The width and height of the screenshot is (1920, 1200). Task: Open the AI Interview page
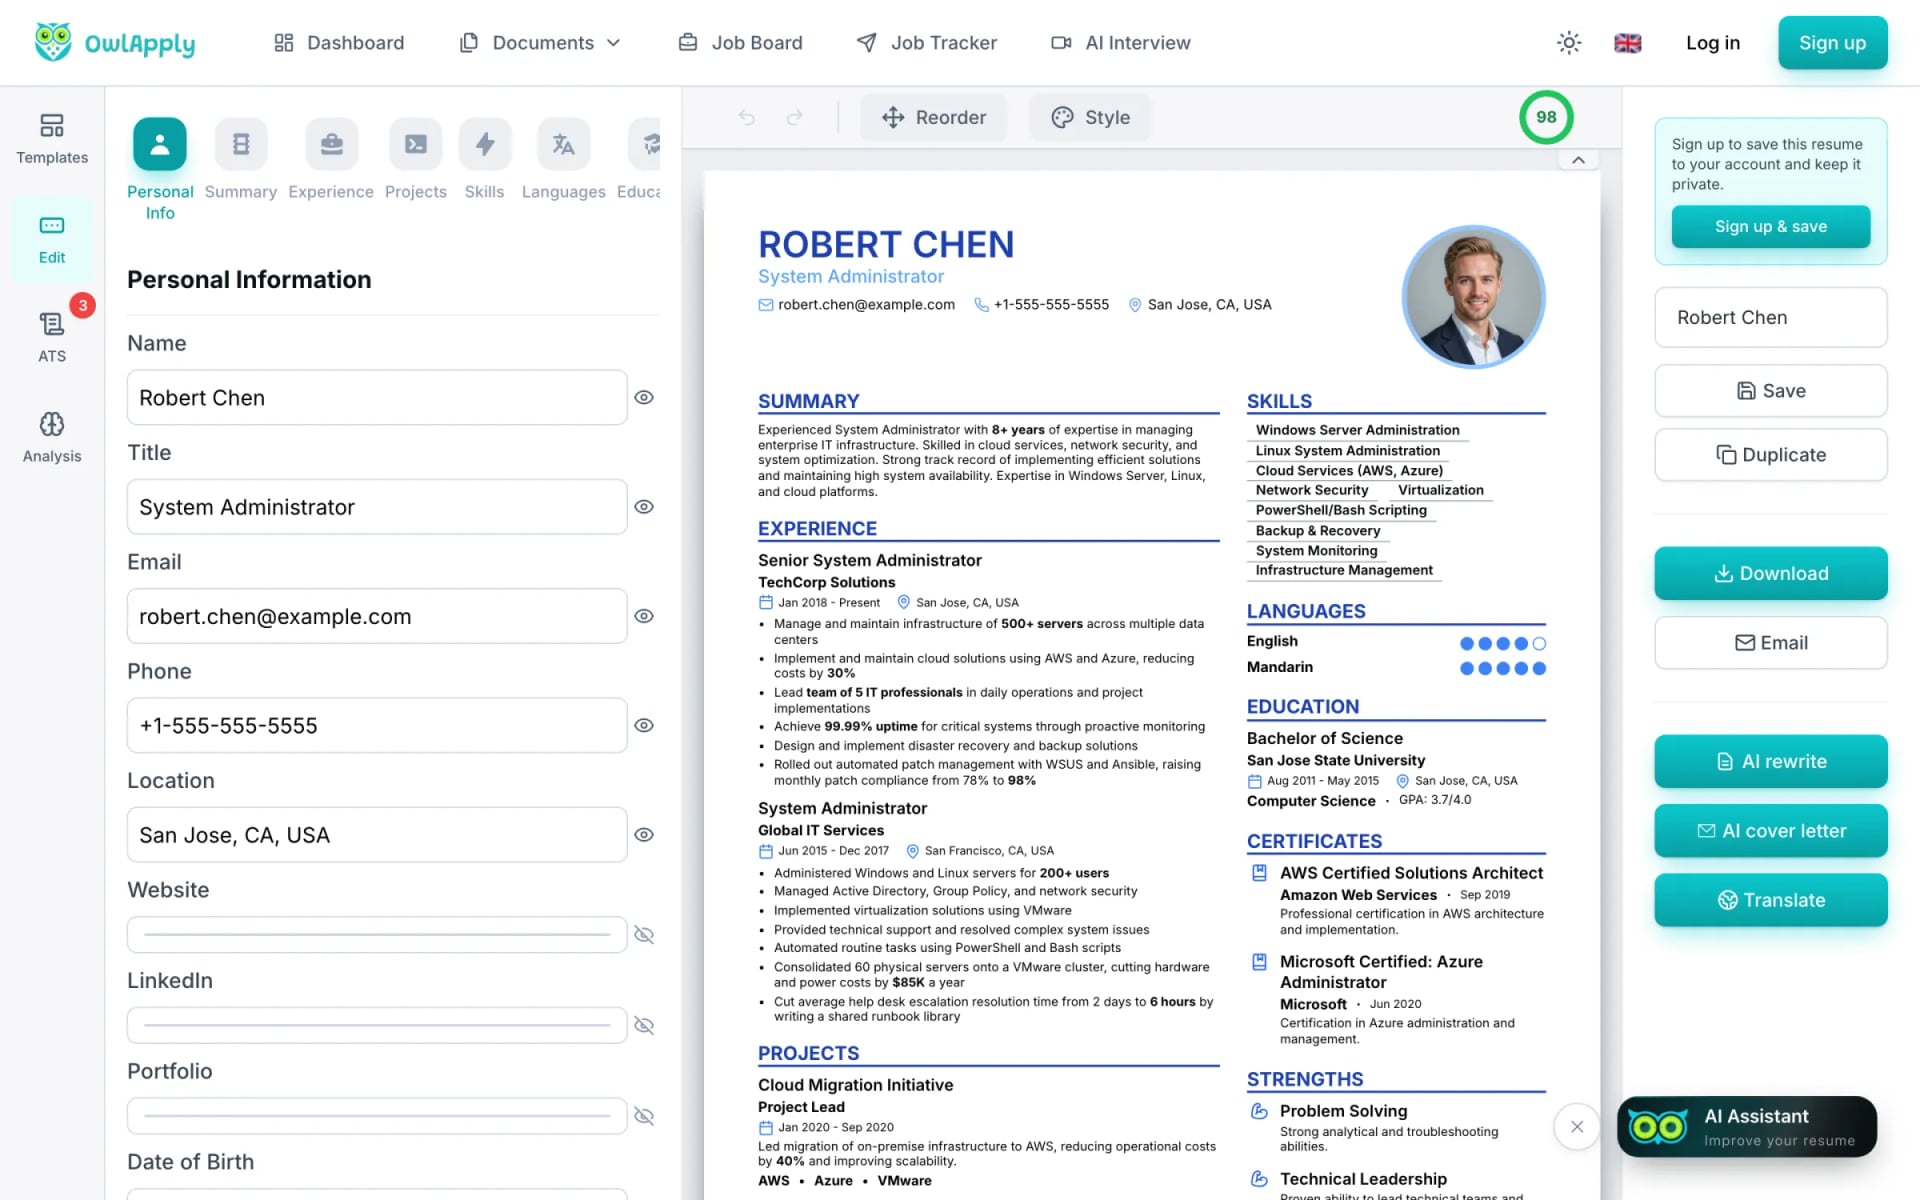tap(1121, 43)
